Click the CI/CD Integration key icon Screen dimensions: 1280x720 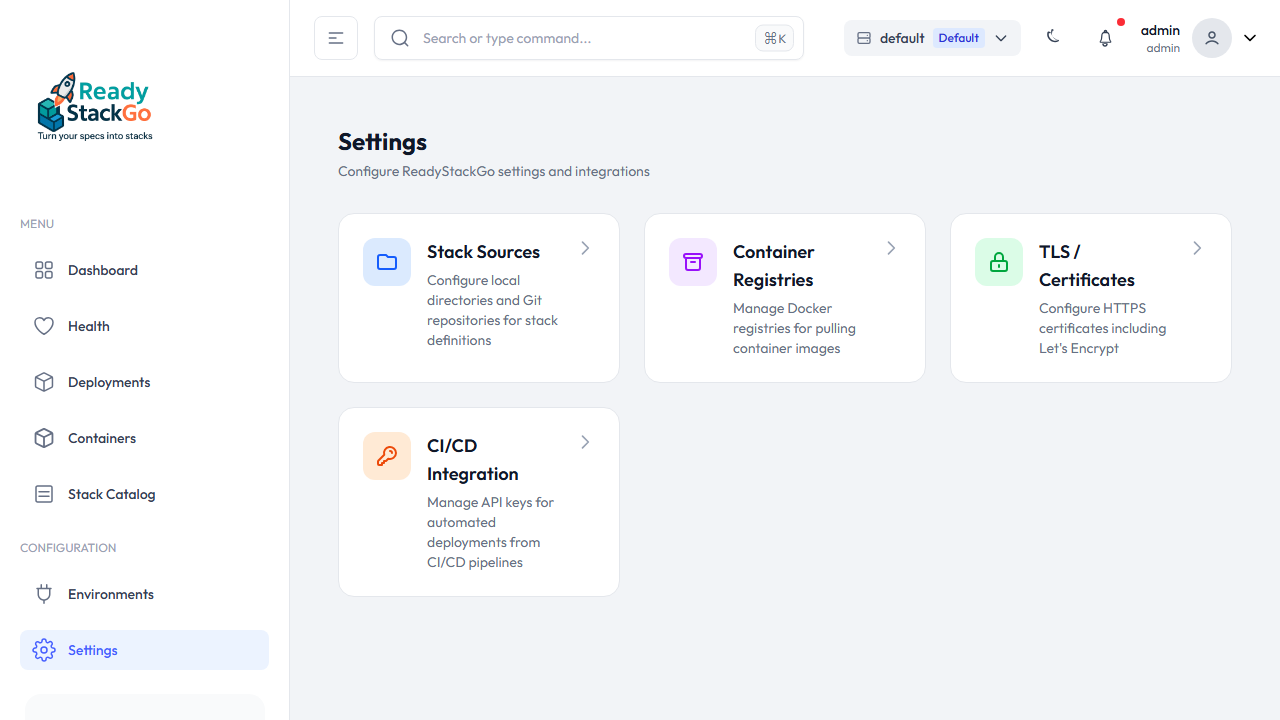(x=387, y=455)
